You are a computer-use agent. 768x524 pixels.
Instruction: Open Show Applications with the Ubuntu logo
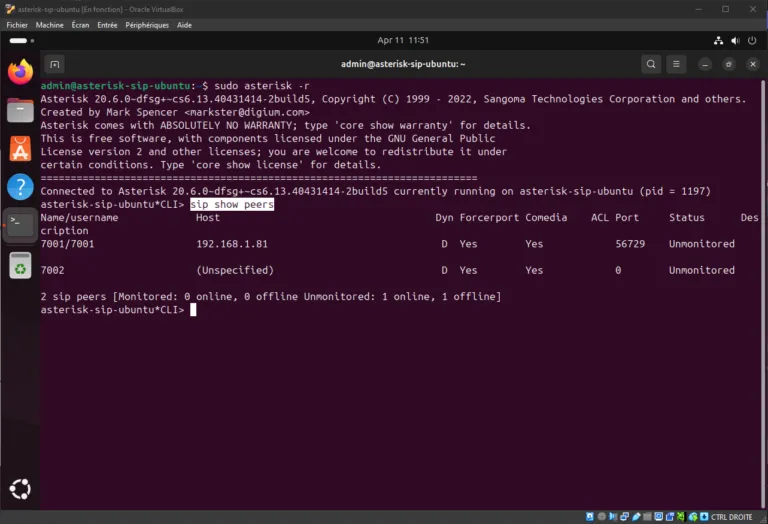(20, 489)
